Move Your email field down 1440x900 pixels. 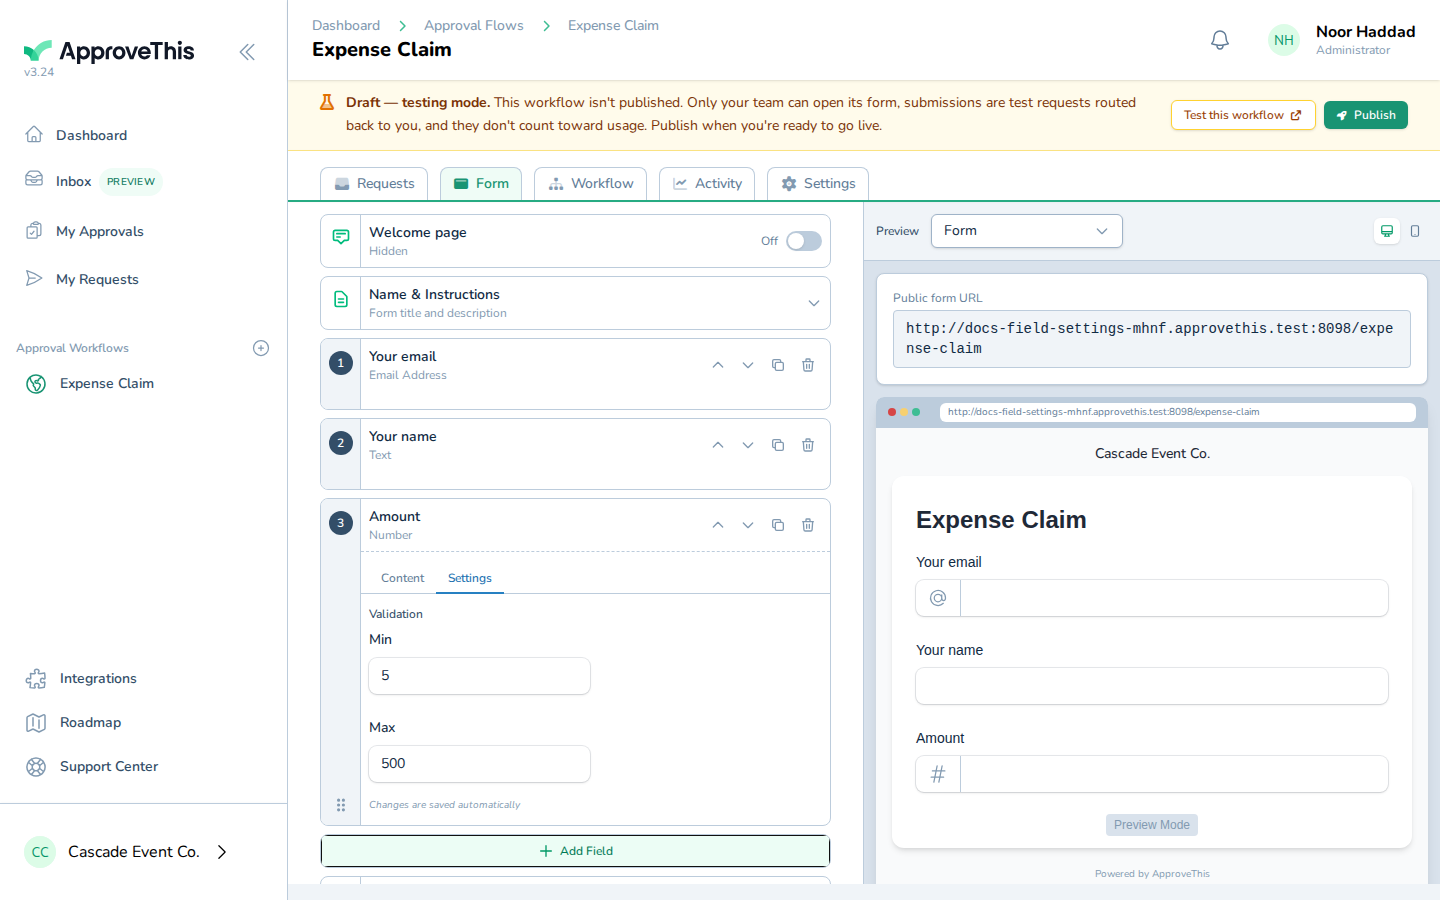click(748, 365)
